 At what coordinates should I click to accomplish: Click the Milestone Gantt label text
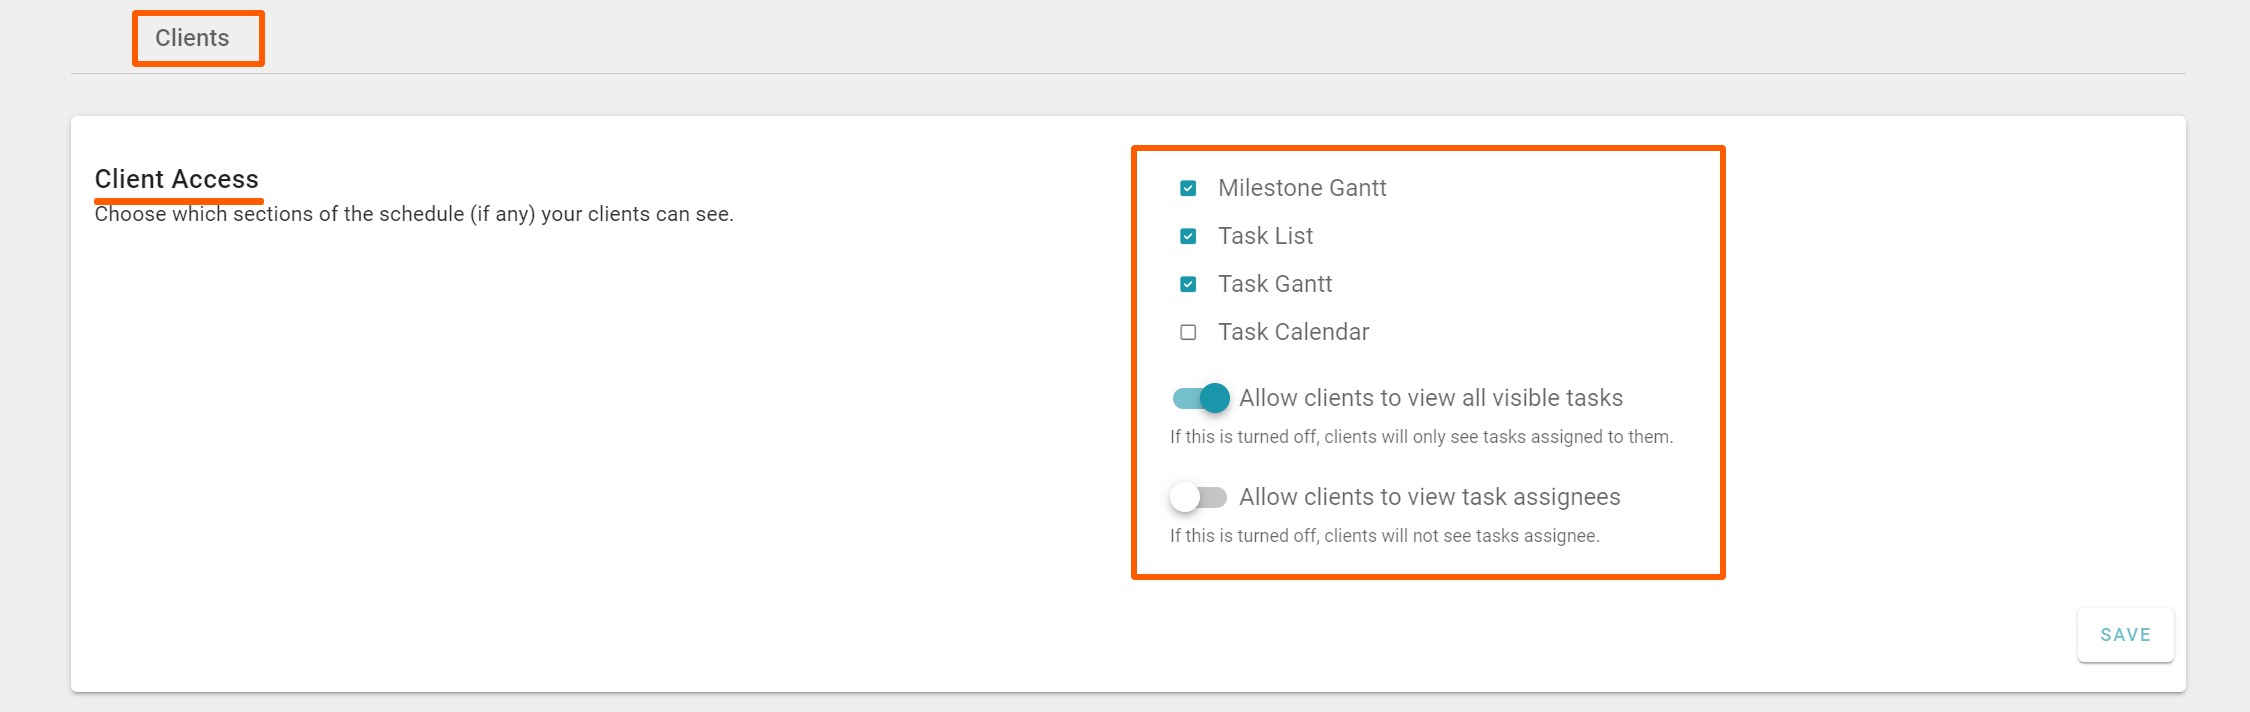tap(1301, 188)
